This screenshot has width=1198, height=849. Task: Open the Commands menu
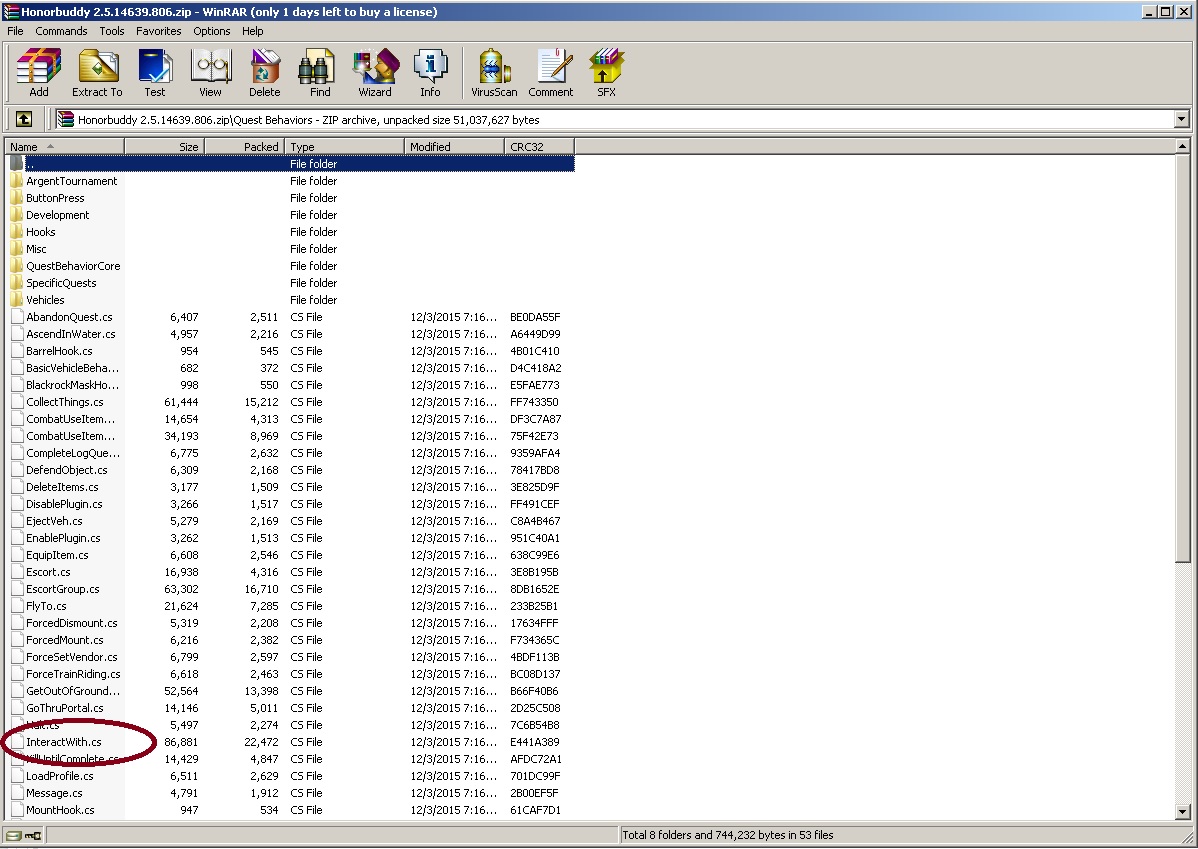[61, 31]
